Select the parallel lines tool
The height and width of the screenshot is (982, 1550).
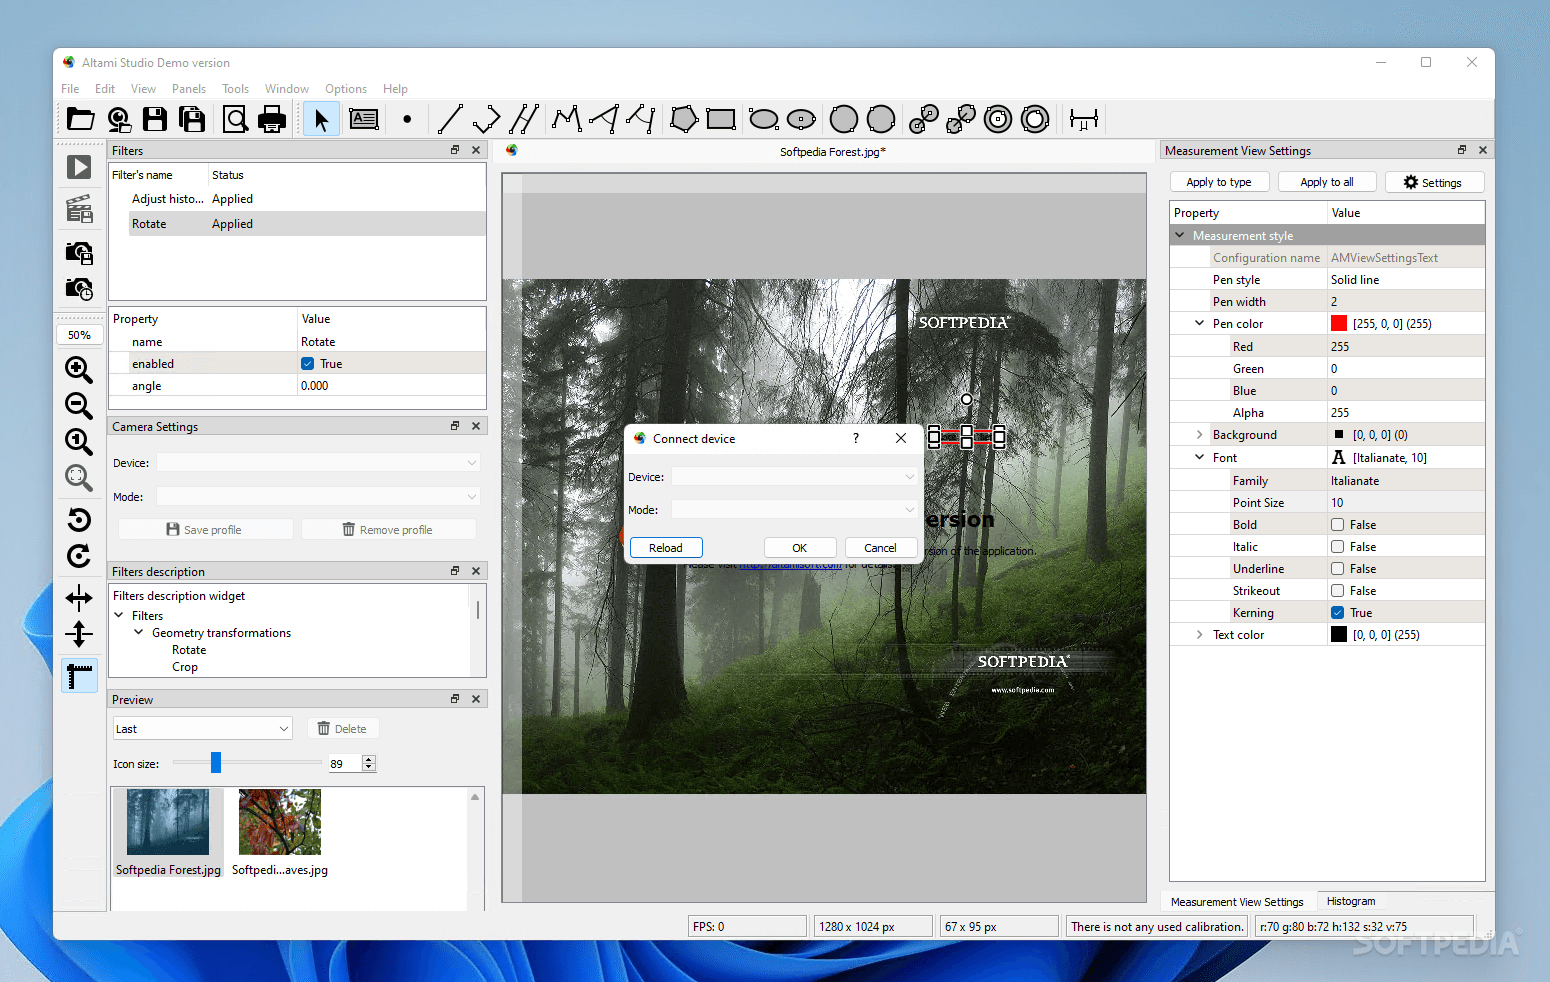click(524, 119)
